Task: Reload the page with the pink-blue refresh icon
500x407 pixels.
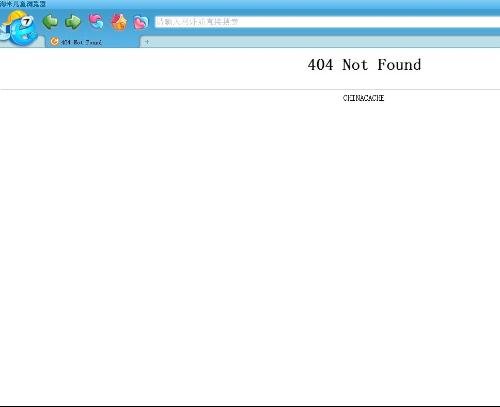Action: tap(96, 22)
